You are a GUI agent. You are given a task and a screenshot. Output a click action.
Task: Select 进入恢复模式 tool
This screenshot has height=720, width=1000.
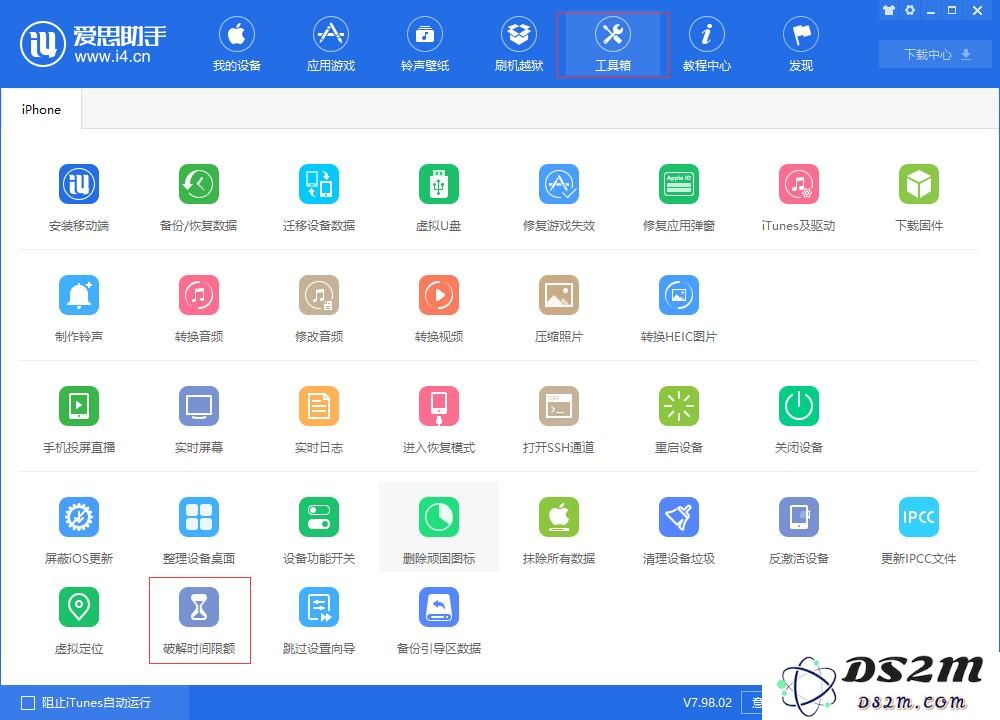439,420
